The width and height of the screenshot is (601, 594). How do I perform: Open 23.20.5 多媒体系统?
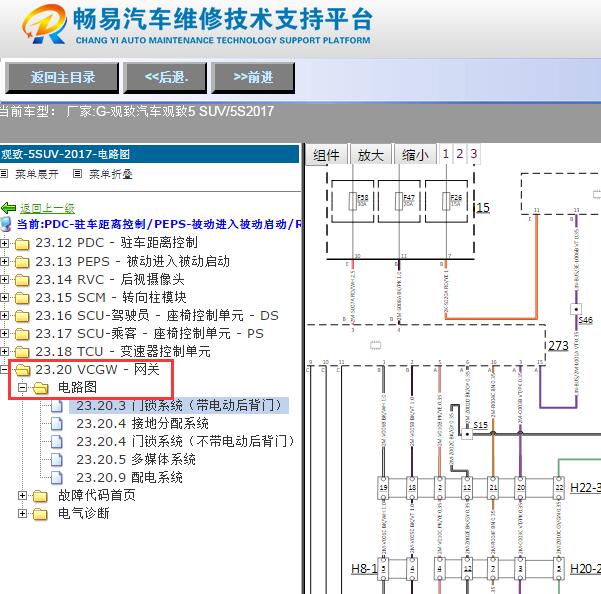tap(136, 459)
